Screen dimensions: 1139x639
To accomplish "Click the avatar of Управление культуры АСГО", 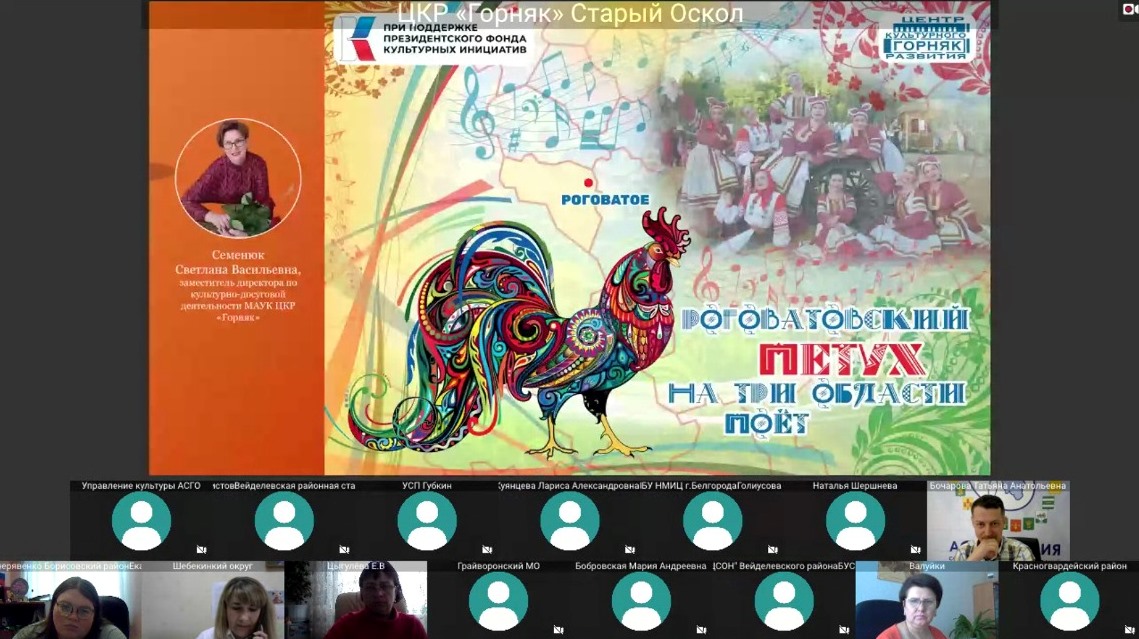I will (x=142, y=521).
